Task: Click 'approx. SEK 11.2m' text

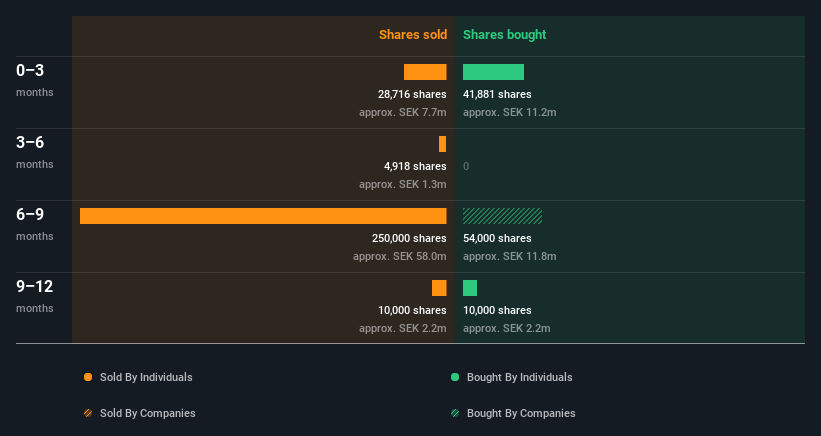Action: tap(509, 113)
